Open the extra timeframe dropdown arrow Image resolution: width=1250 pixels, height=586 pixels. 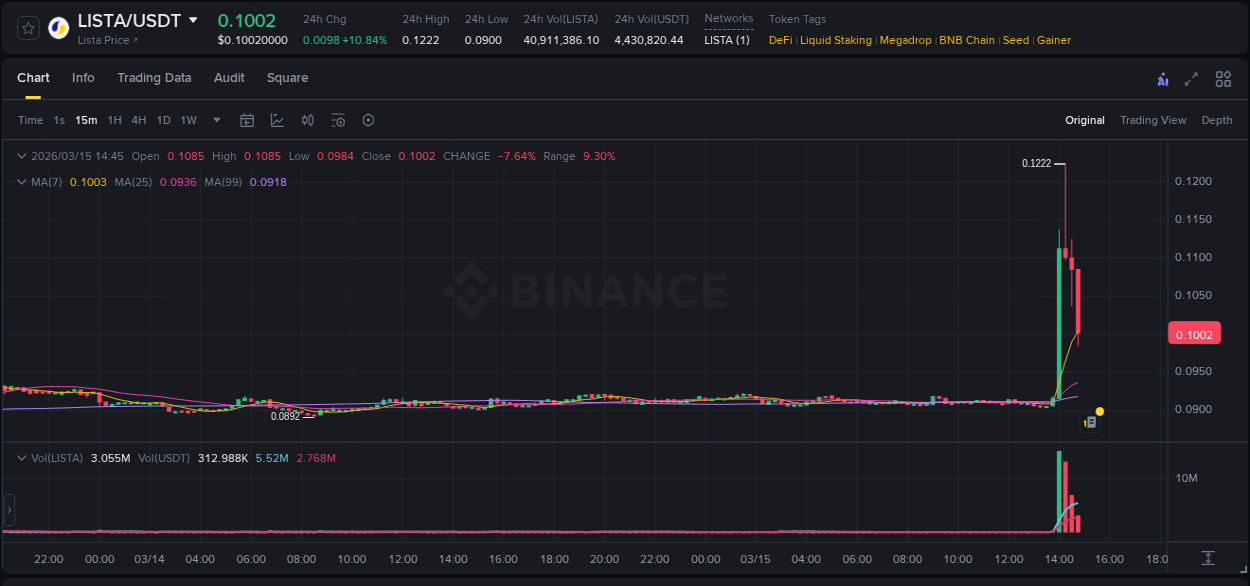tap(216, 120)
